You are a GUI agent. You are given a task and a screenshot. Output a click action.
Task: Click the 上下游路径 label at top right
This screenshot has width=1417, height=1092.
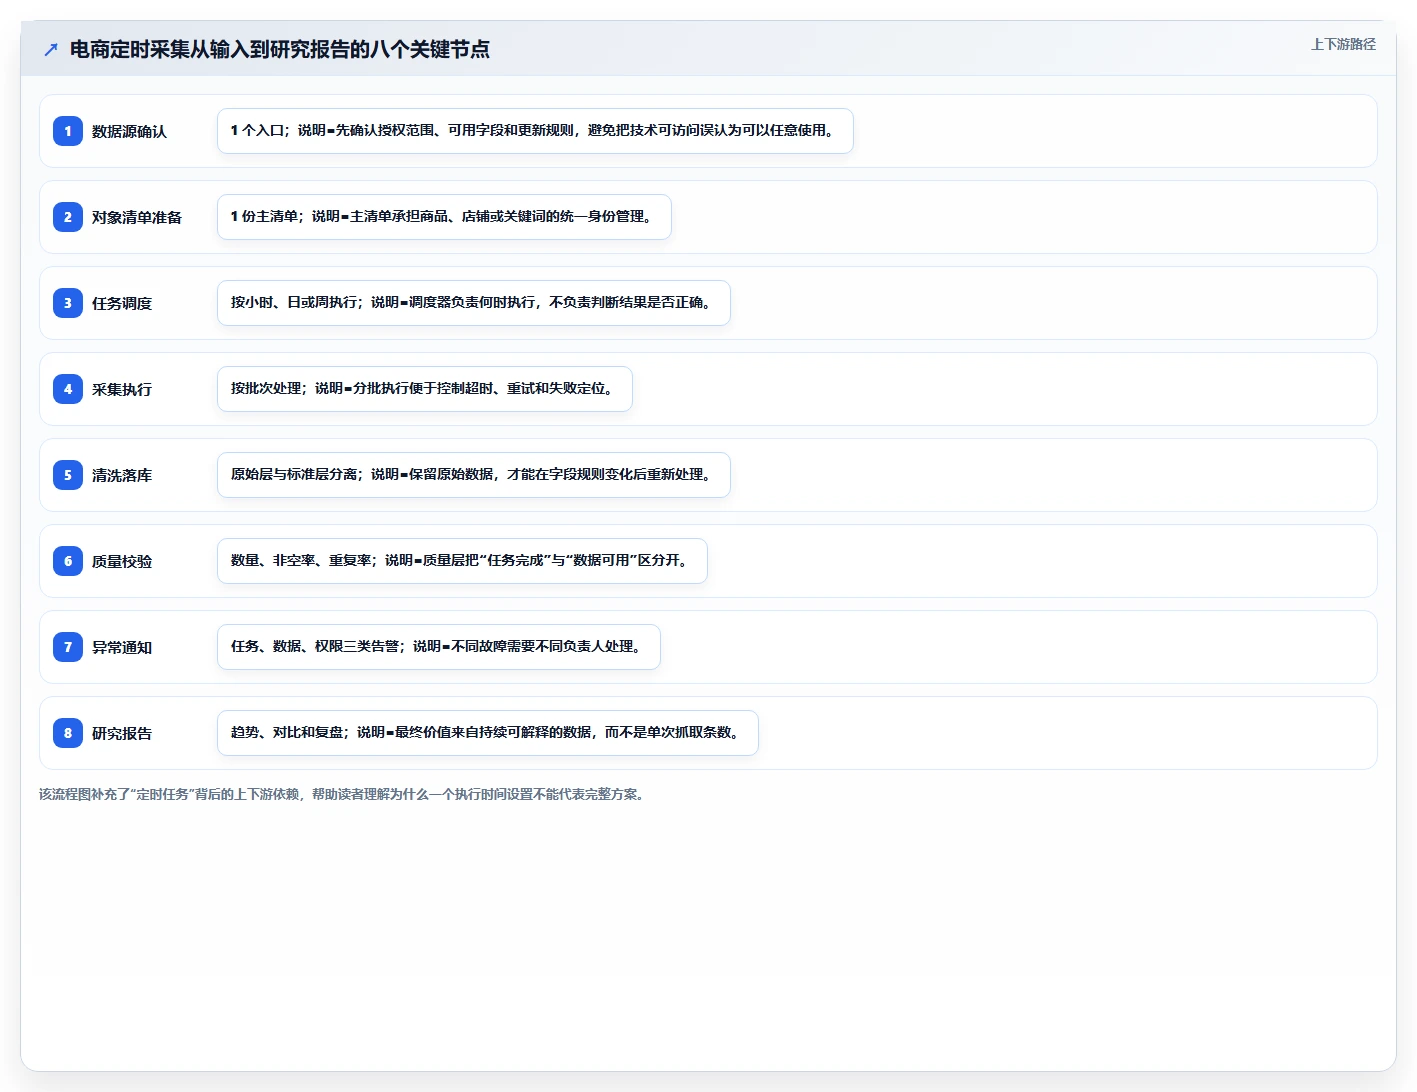[1343, 44]
